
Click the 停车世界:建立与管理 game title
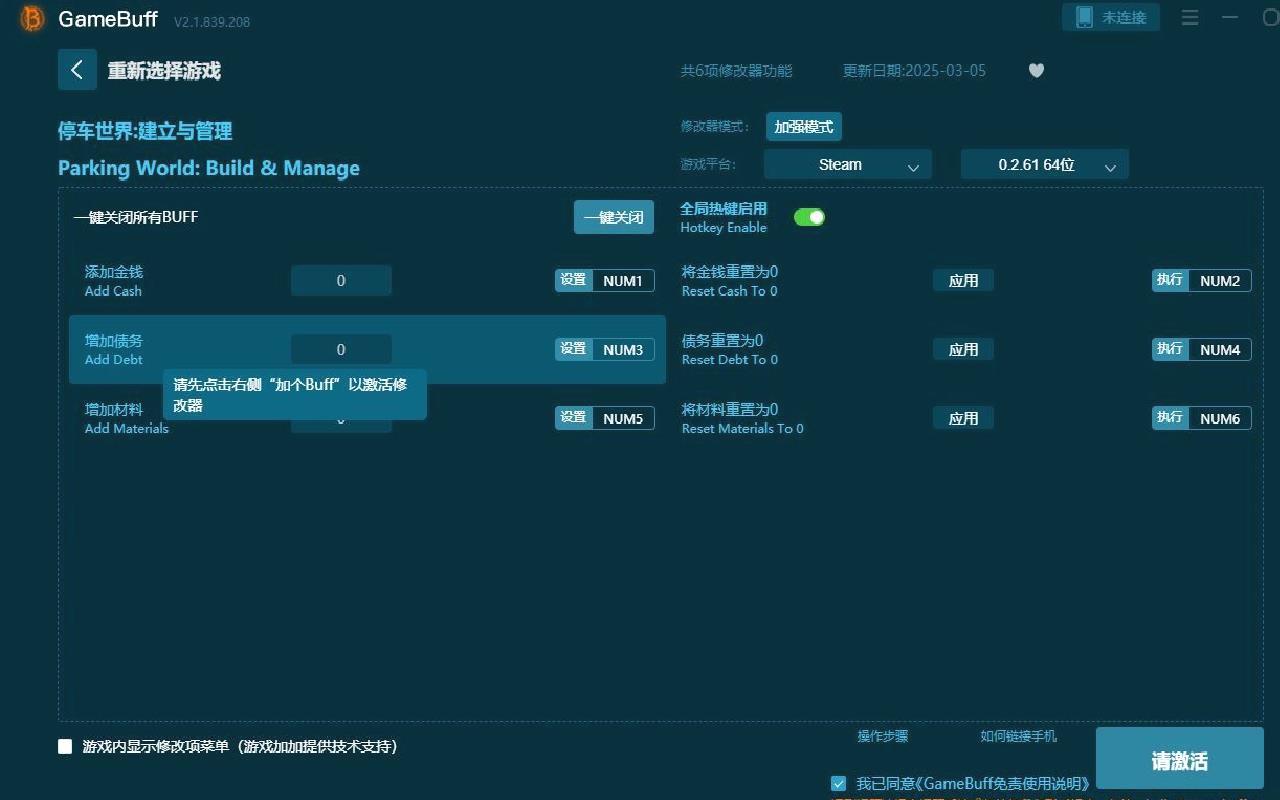[145, 131]
